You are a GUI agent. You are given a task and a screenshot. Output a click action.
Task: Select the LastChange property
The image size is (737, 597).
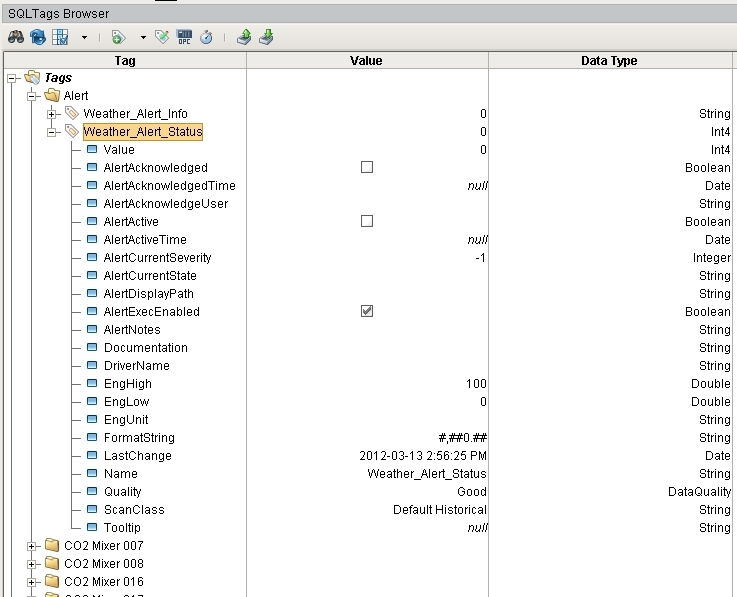click(138, 456)
